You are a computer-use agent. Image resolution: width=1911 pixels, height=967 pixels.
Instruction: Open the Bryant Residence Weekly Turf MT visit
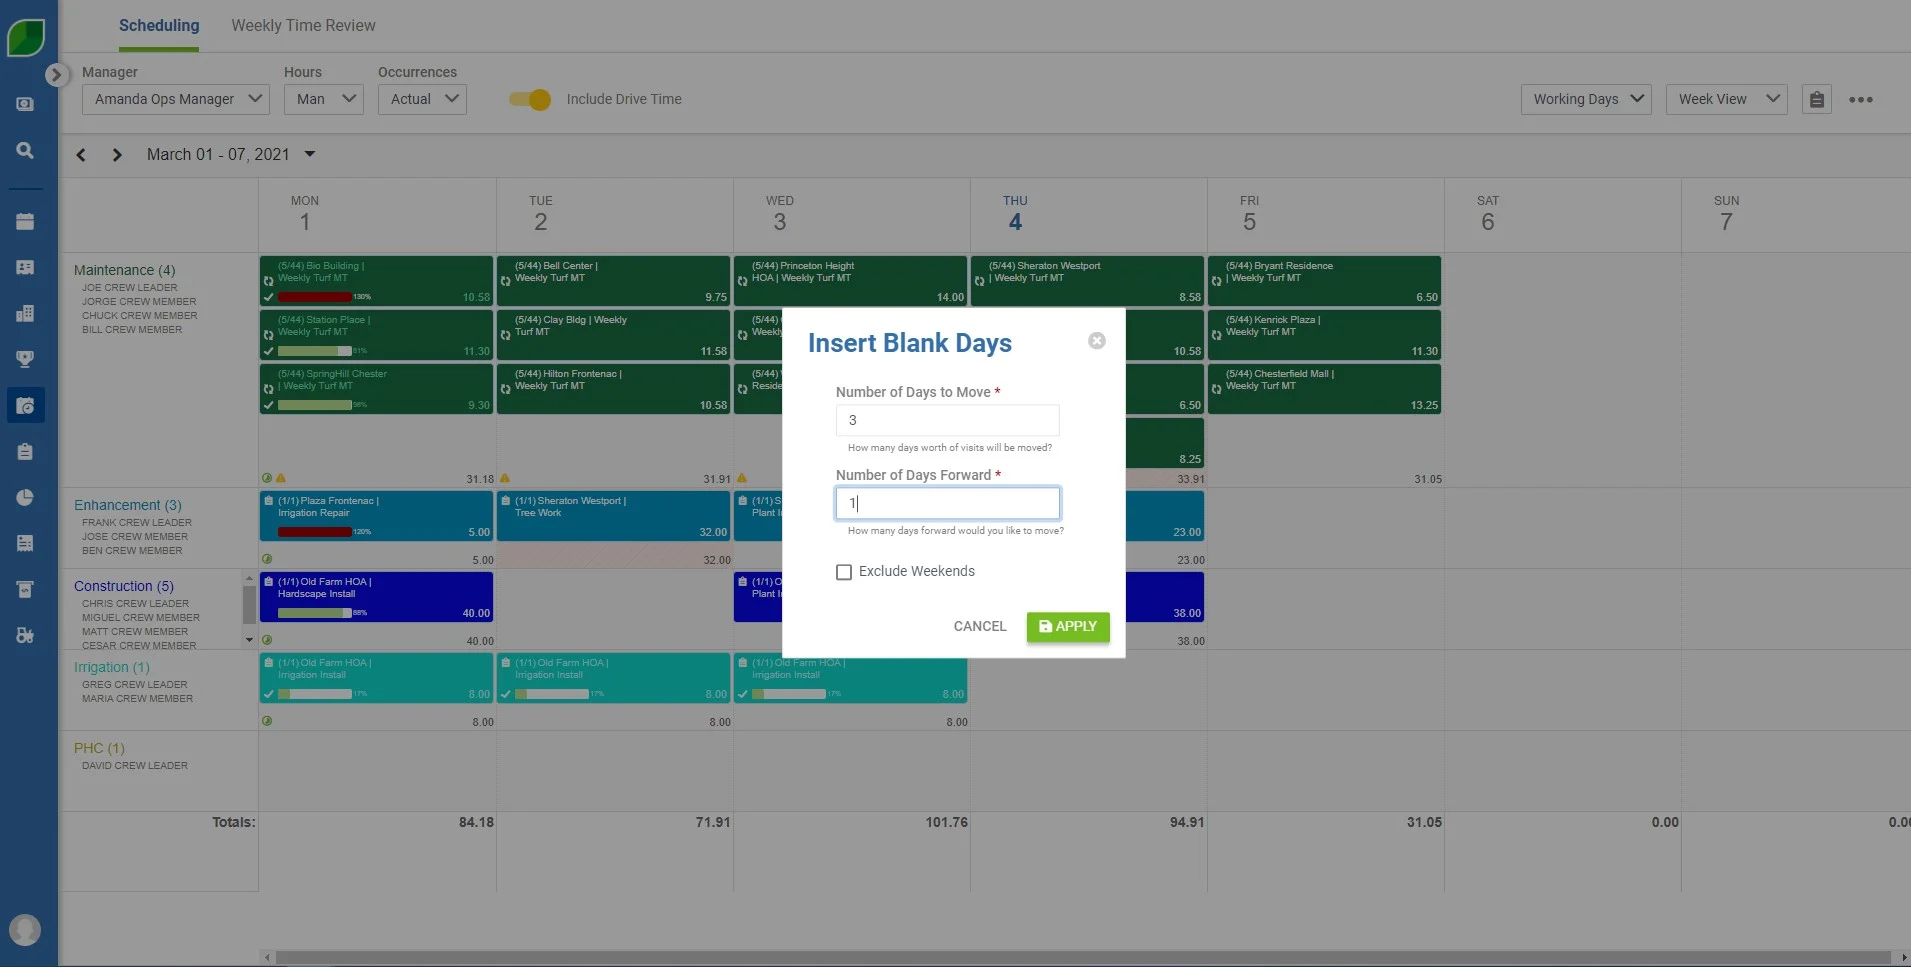[x=1324, y=281]
